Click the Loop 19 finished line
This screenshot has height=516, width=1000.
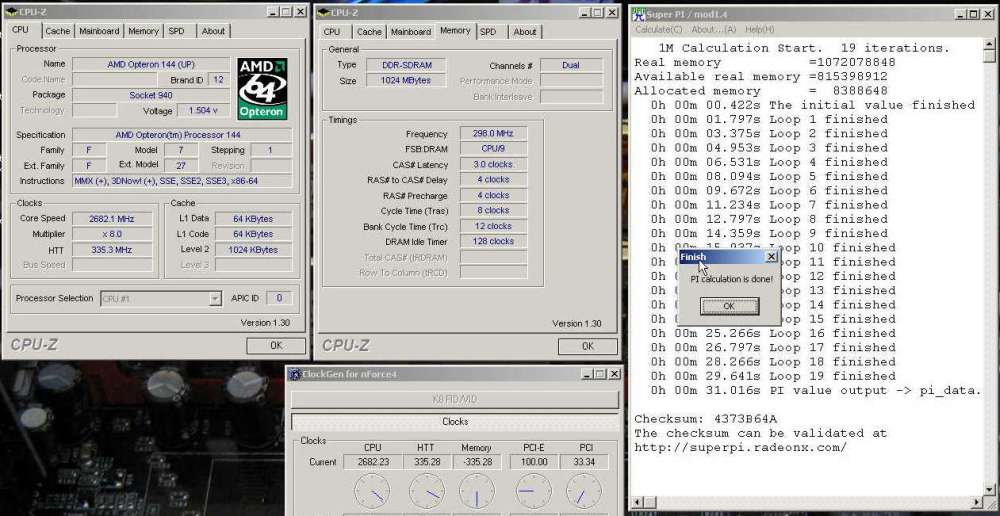click(x=774, y=376)
